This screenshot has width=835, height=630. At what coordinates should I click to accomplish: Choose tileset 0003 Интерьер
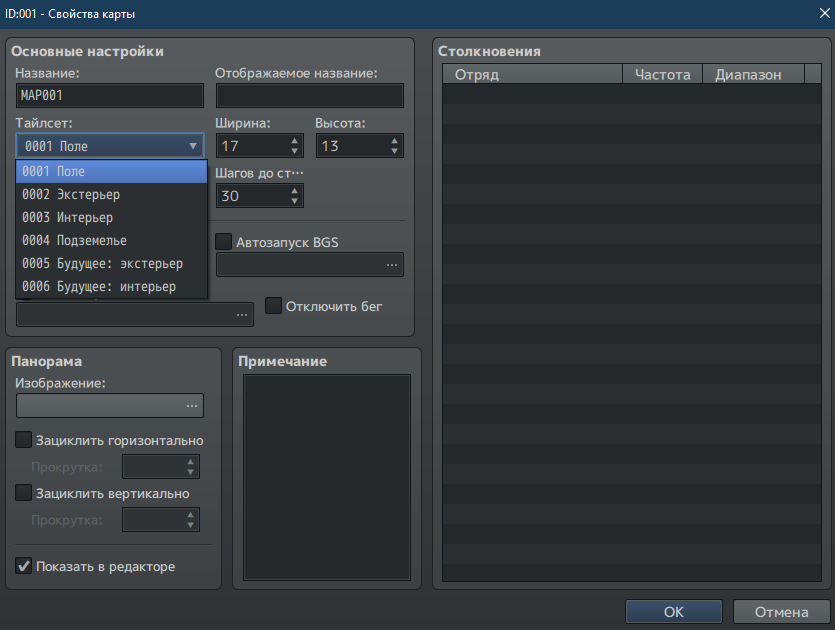point(111,217)
